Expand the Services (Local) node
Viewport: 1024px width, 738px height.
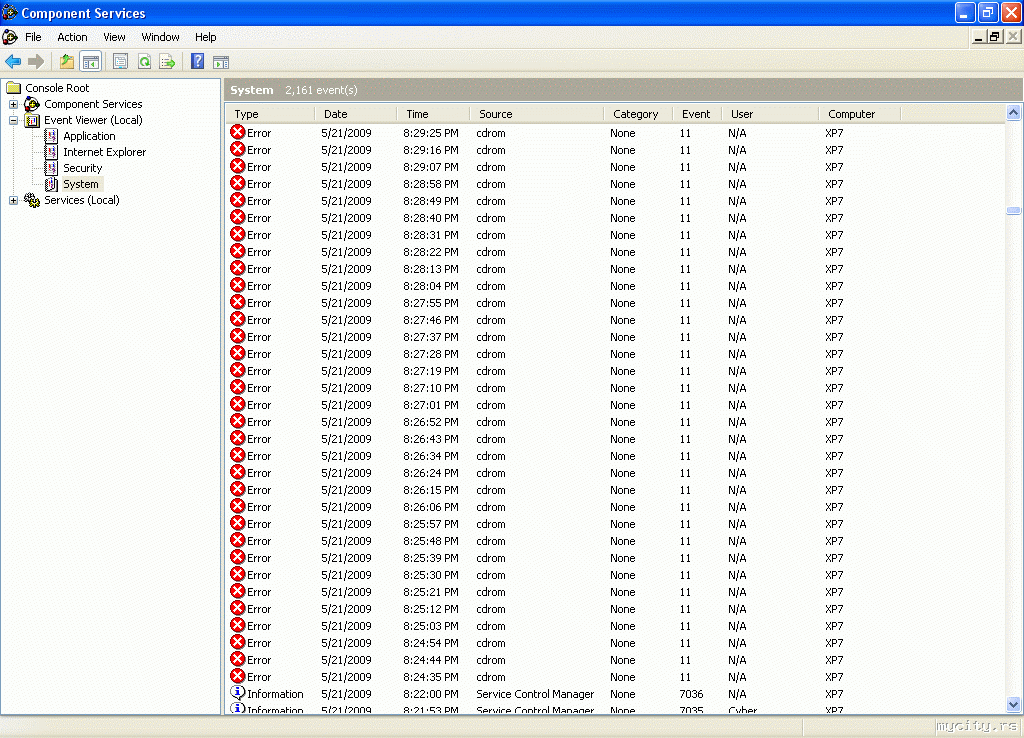point(13,201)
